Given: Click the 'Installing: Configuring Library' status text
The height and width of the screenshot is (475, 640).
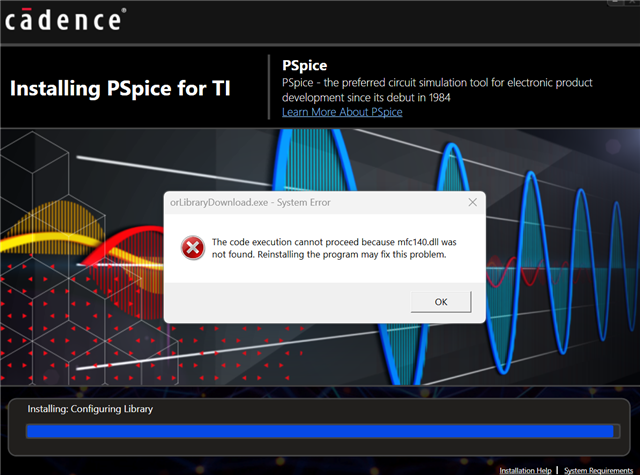Looking at the screenshot, I should point(90,409).
